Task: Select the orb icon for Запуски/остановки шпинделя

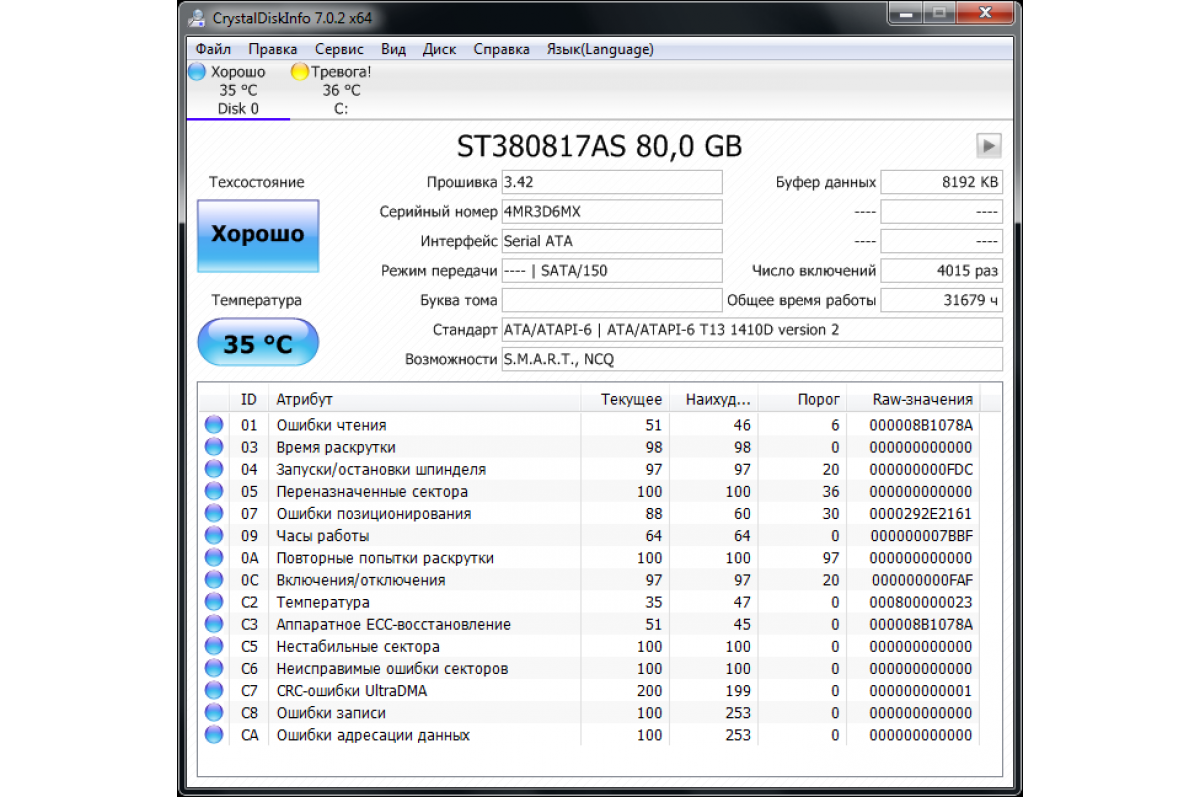Action: (214, 469)
